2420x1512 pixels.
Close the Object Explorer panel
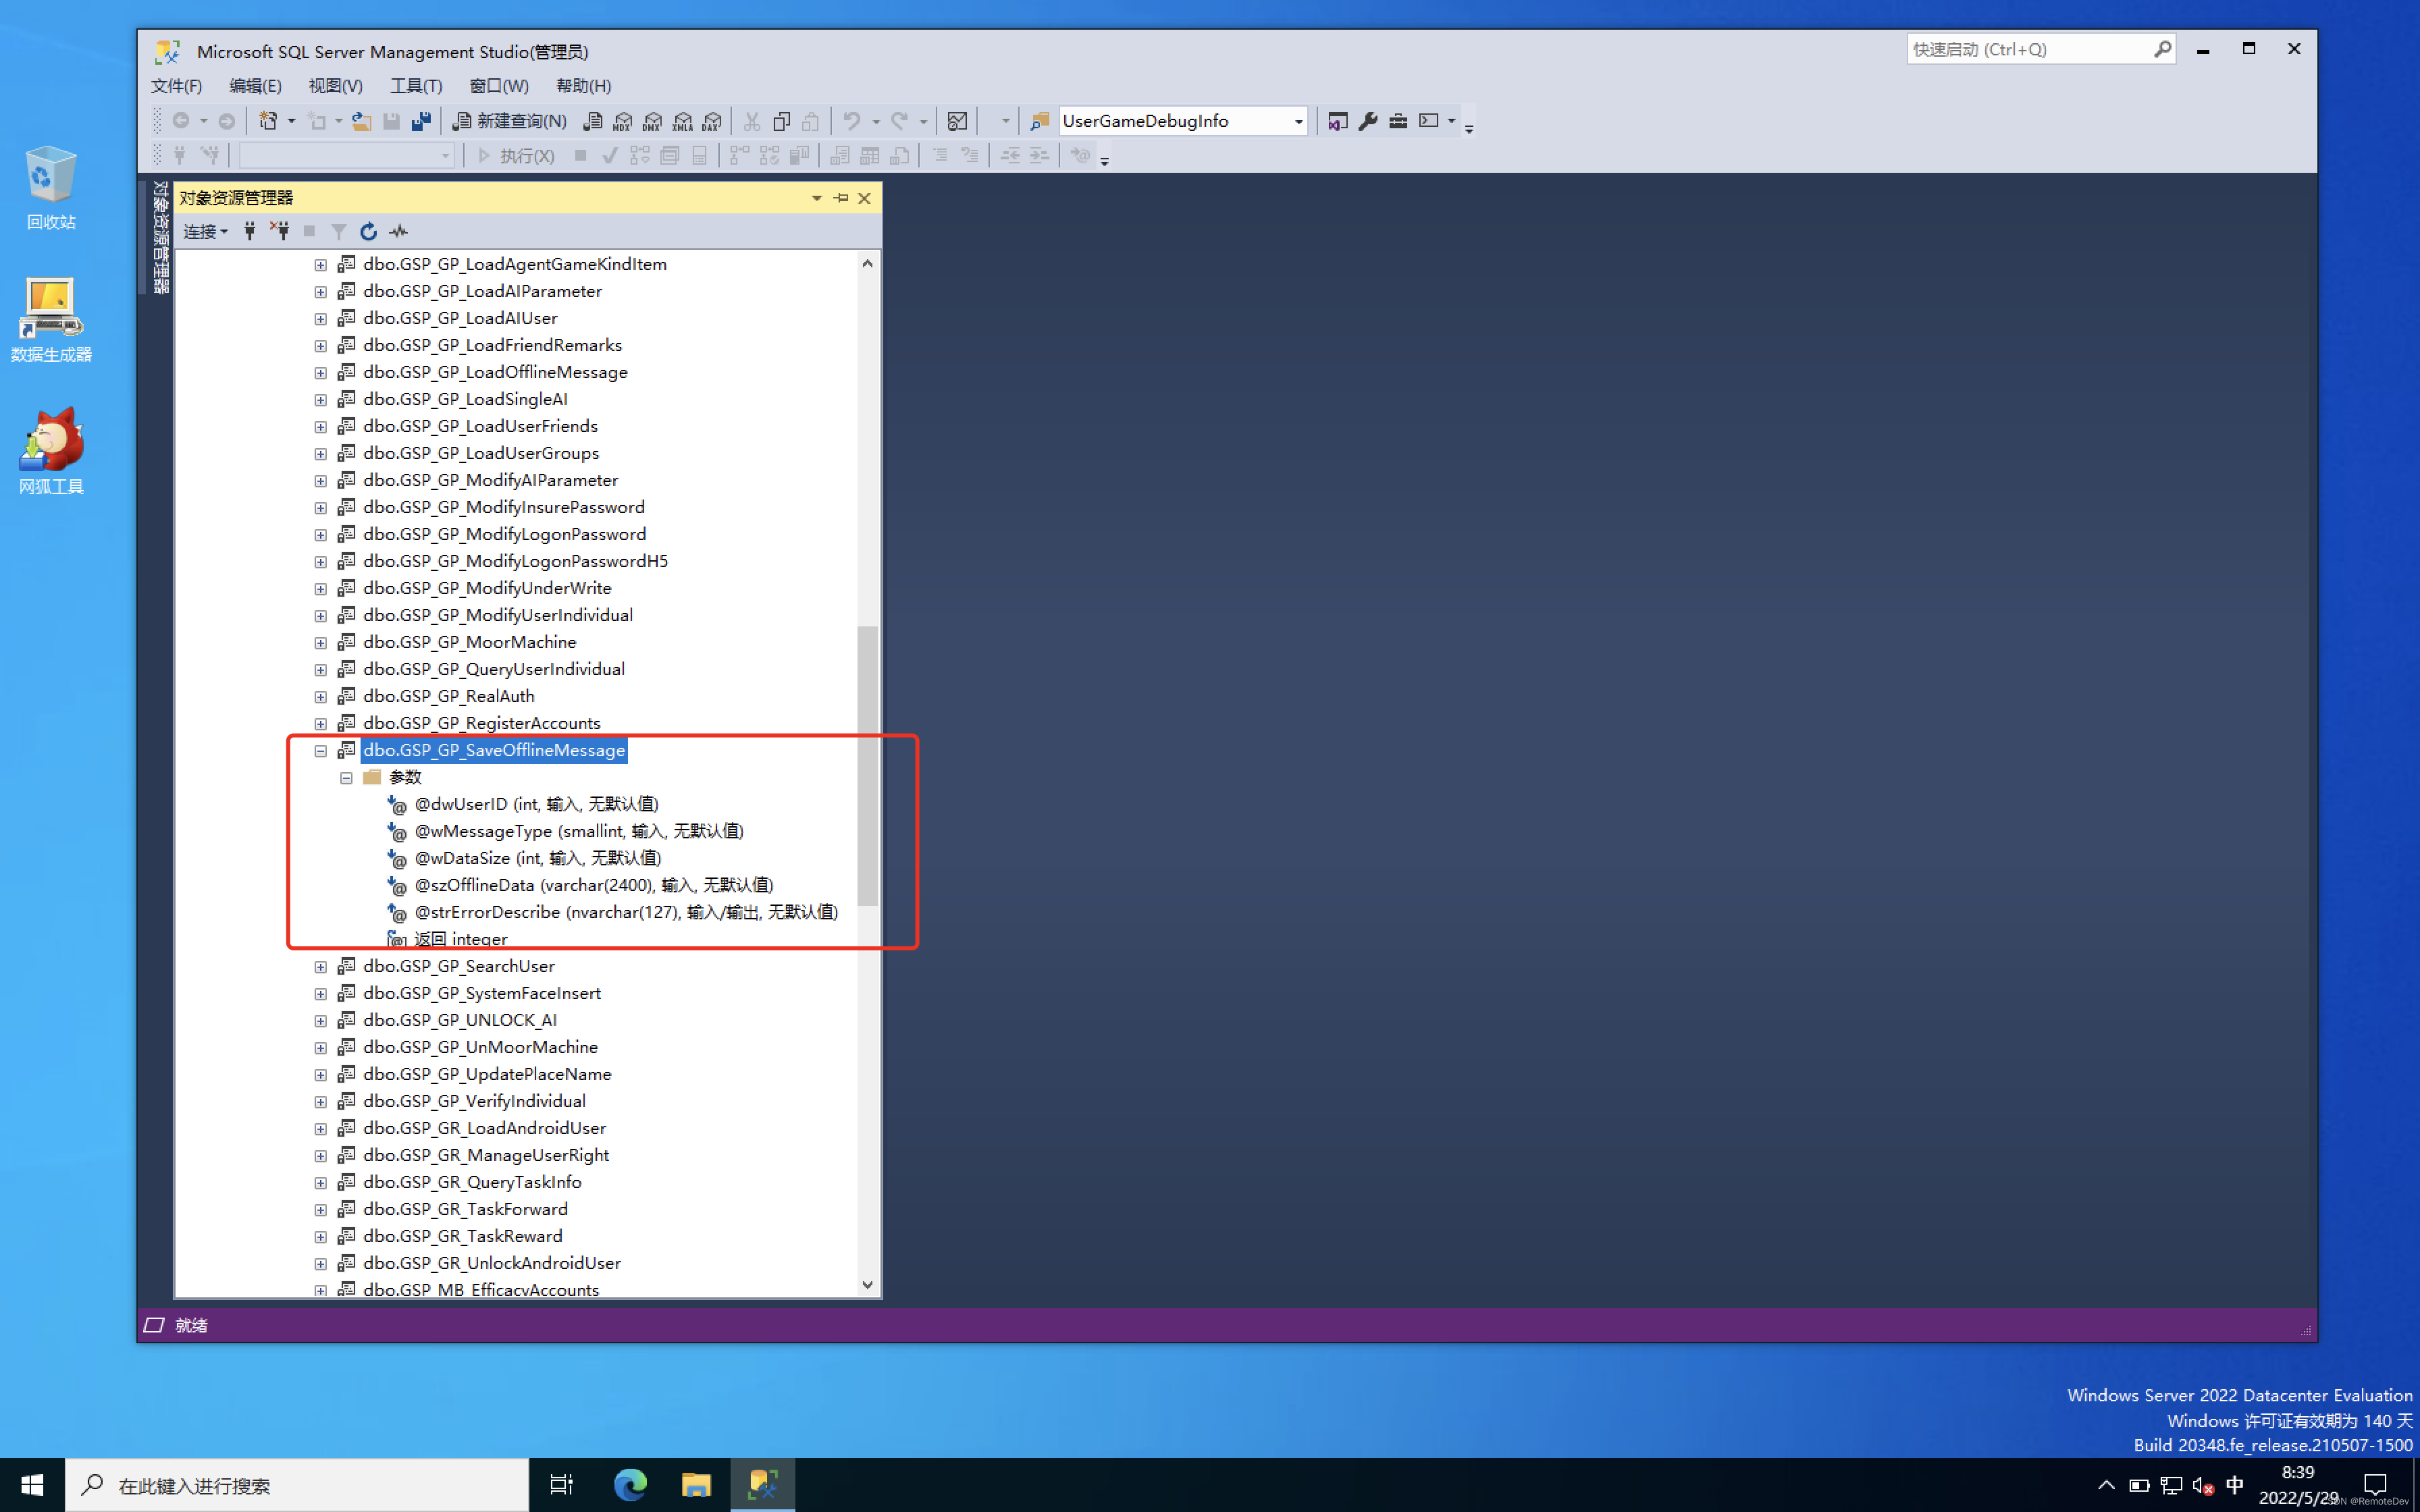pos(865,198)
